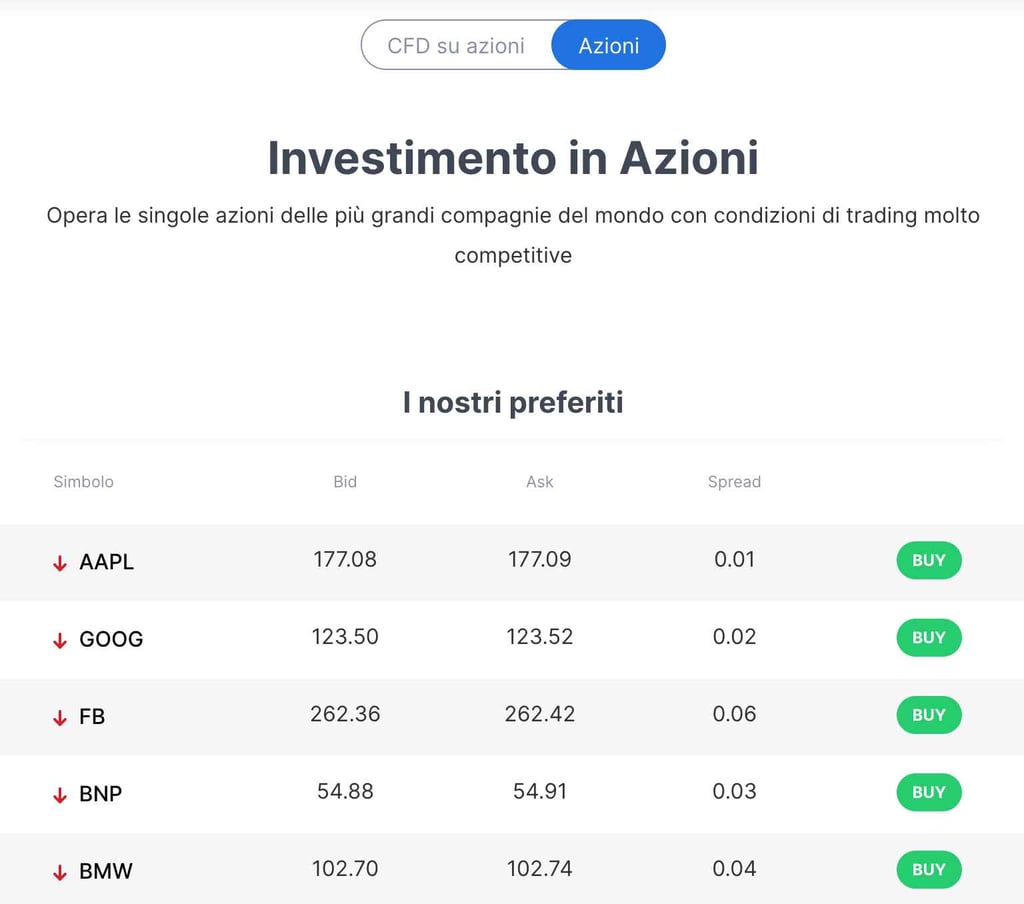Click the red down arrow beside BNP

click(x=60, y=795)
